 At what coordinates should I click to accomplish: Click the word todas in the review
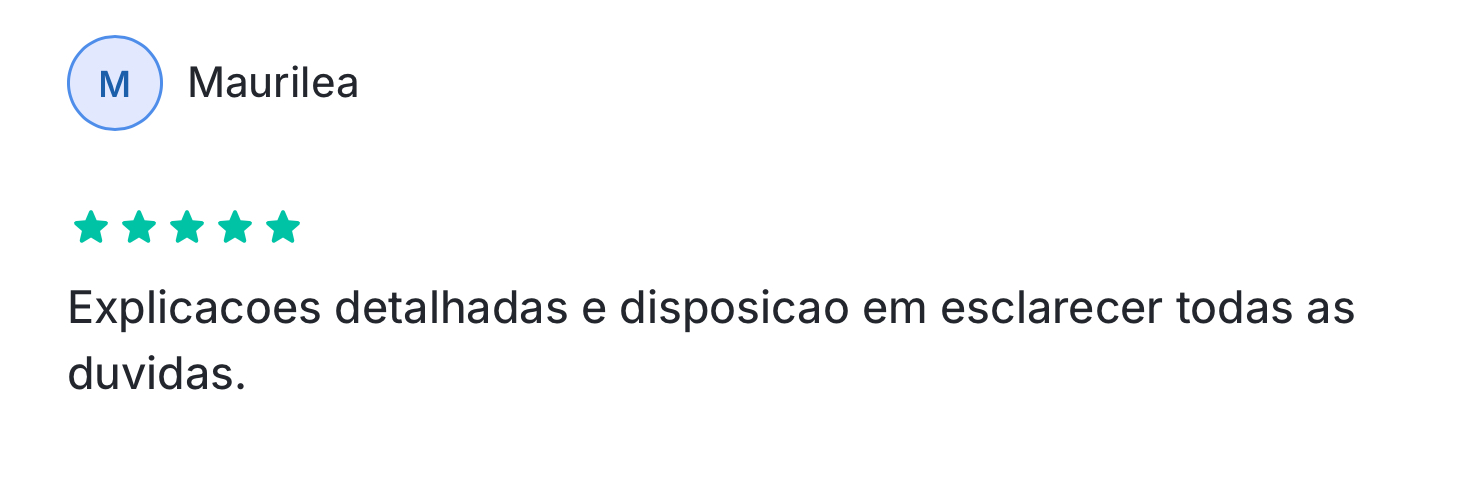(1237, 308)
